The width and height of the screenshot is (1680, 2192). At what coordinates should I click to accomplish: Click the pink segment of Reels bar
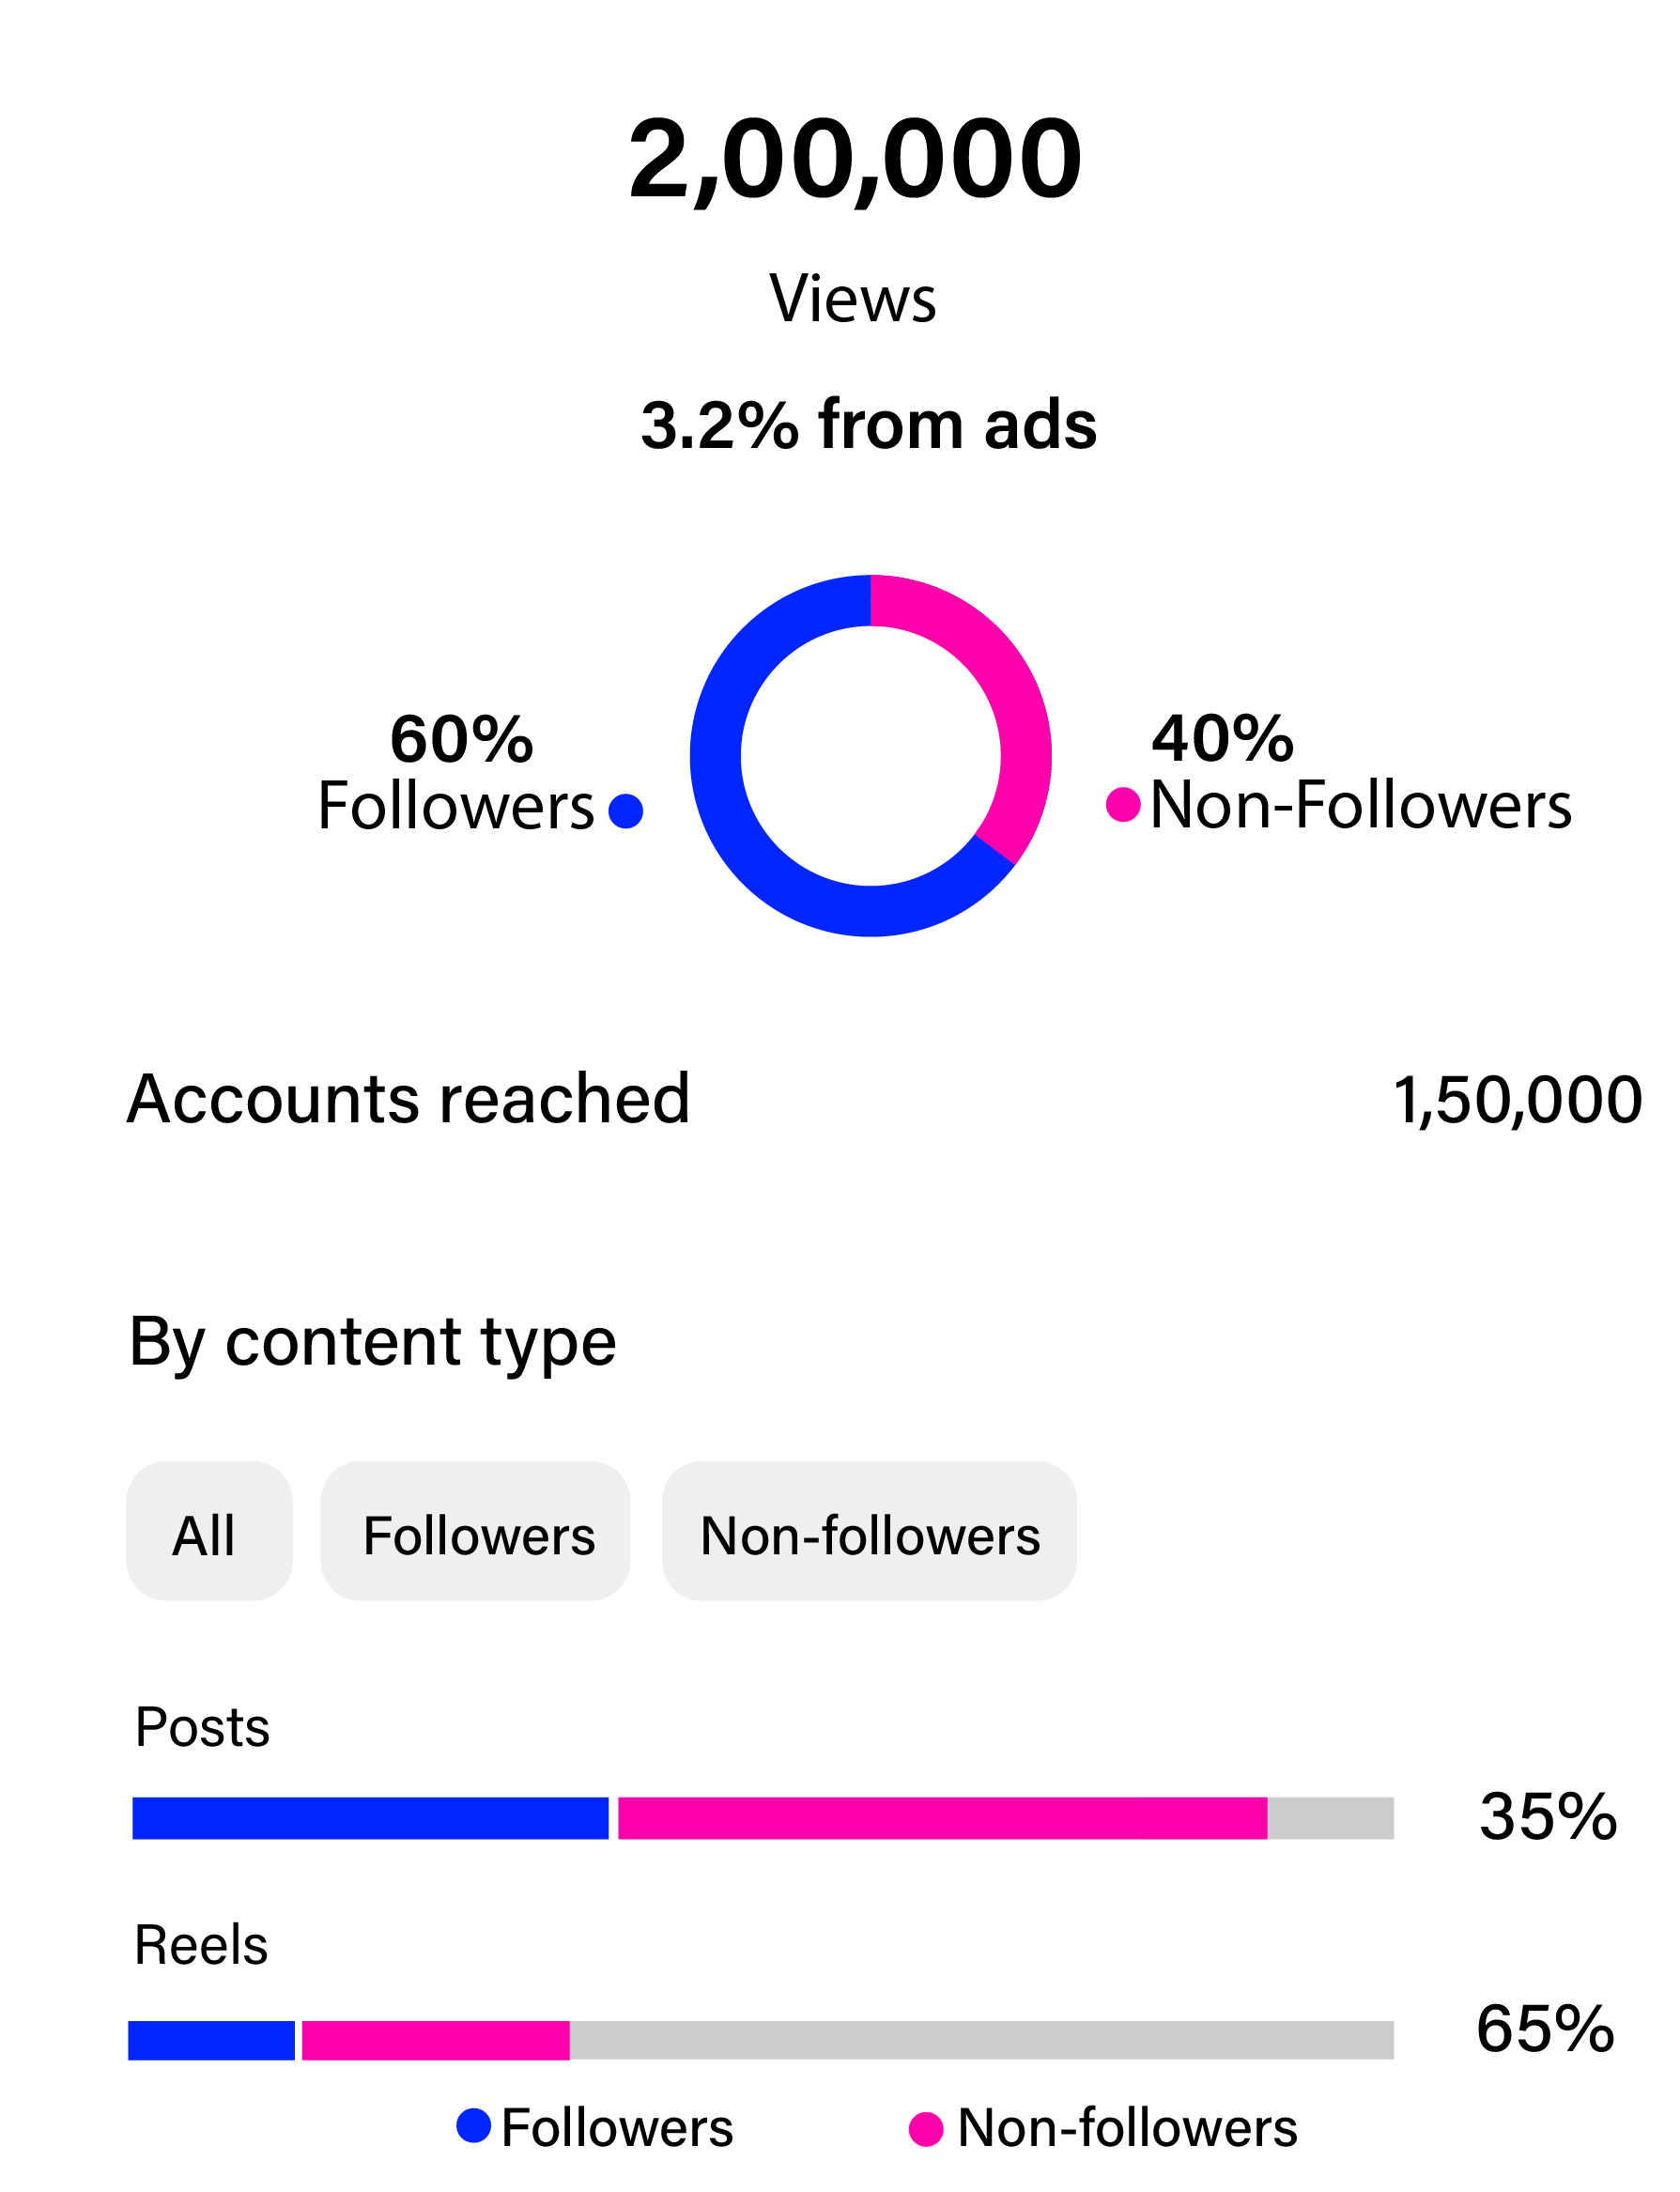435,2040
